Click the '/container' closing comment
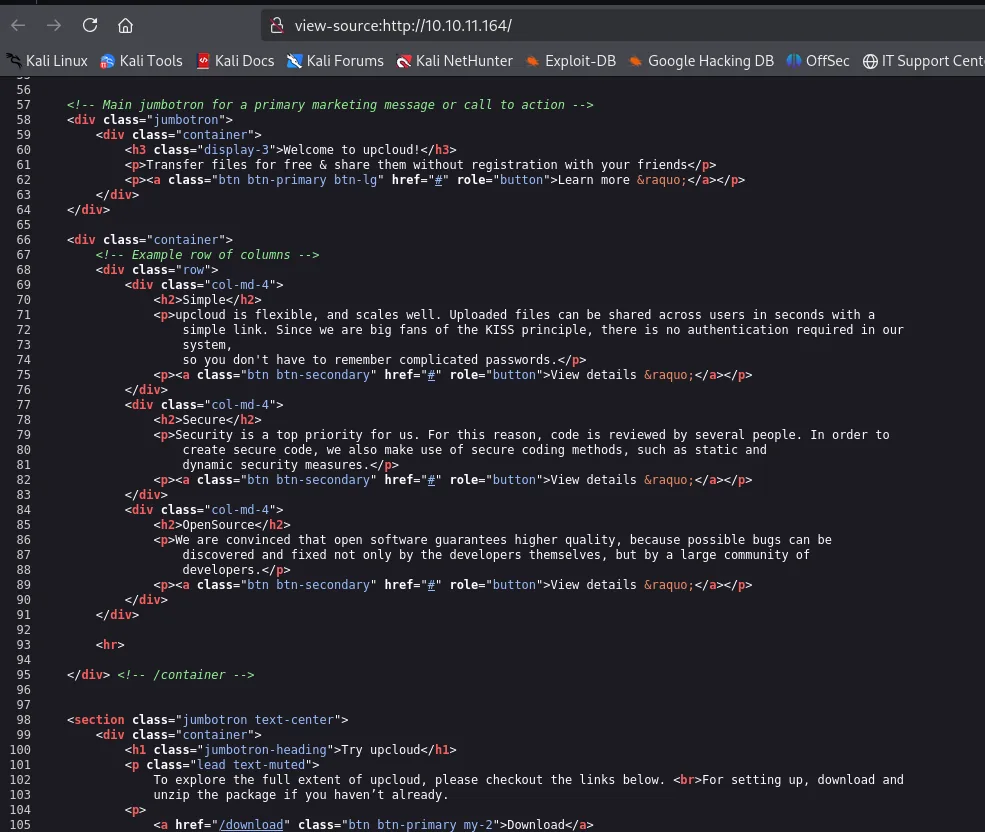Screen dimensions: 985x832 coord(185,675)
